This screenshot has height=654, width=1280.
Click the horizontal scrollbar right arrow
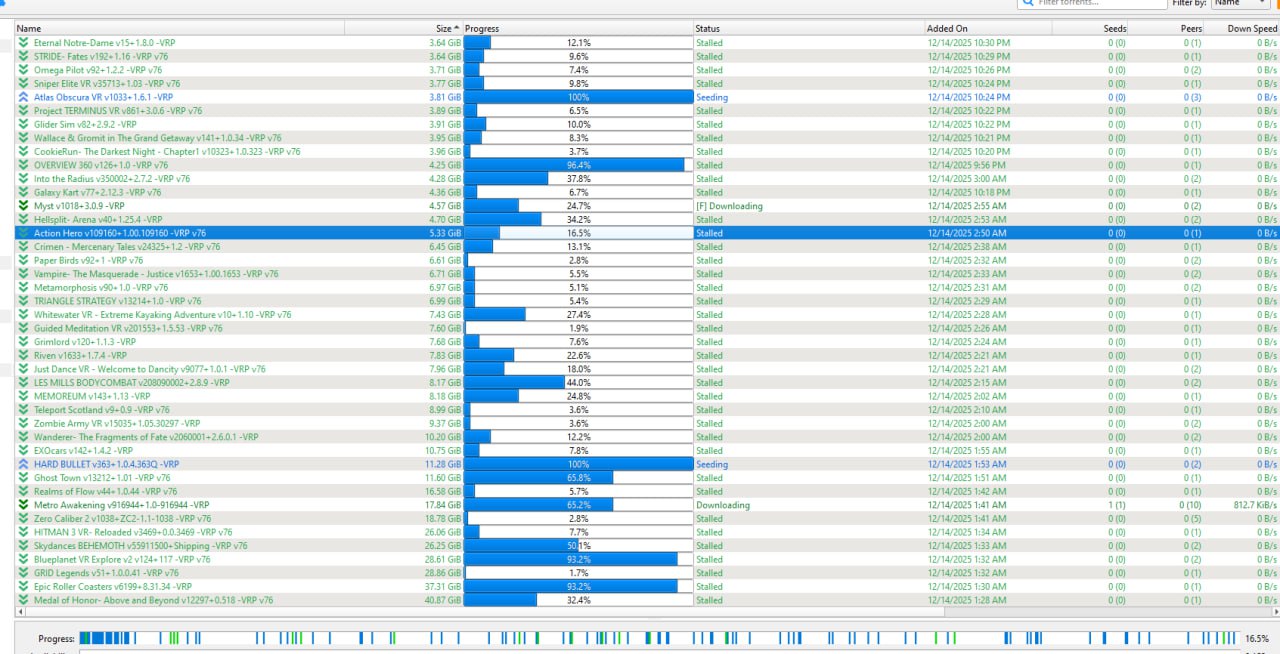[1275, 611]
